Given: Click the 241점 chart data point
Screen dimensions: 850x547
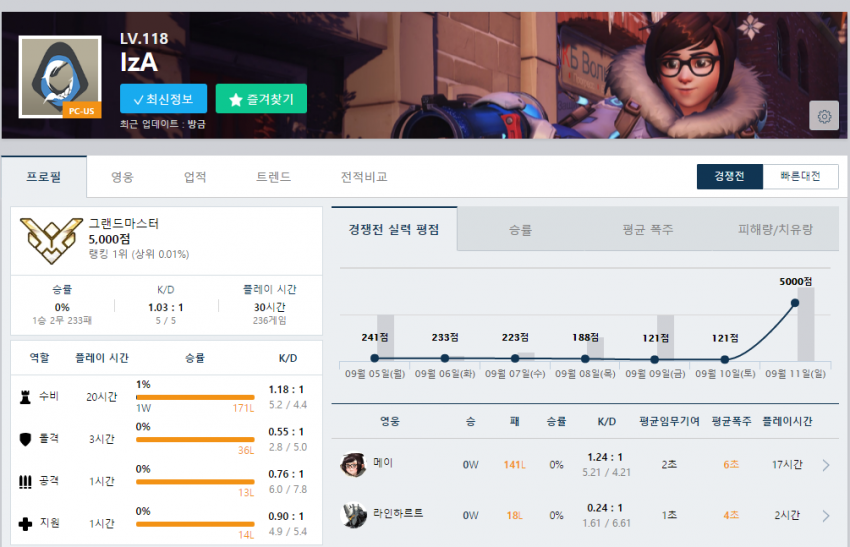Looking at the screenshot, I should point(375,358).
